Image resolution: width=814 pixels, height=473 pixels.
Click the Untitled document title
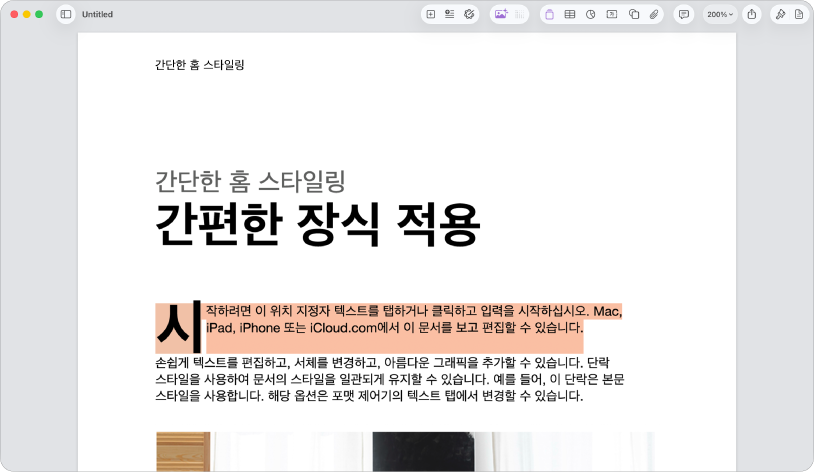[97, 15]
